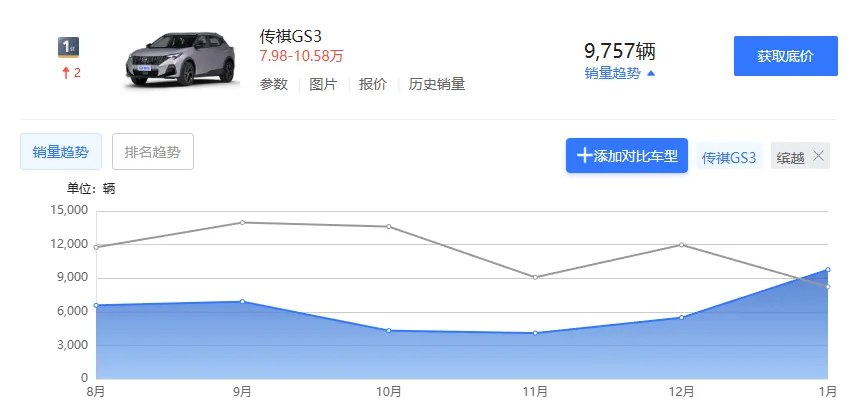Select the 销量趋势 tab above the chart
The height and width of the screenshot is (416, 855).
pos(61,152)
